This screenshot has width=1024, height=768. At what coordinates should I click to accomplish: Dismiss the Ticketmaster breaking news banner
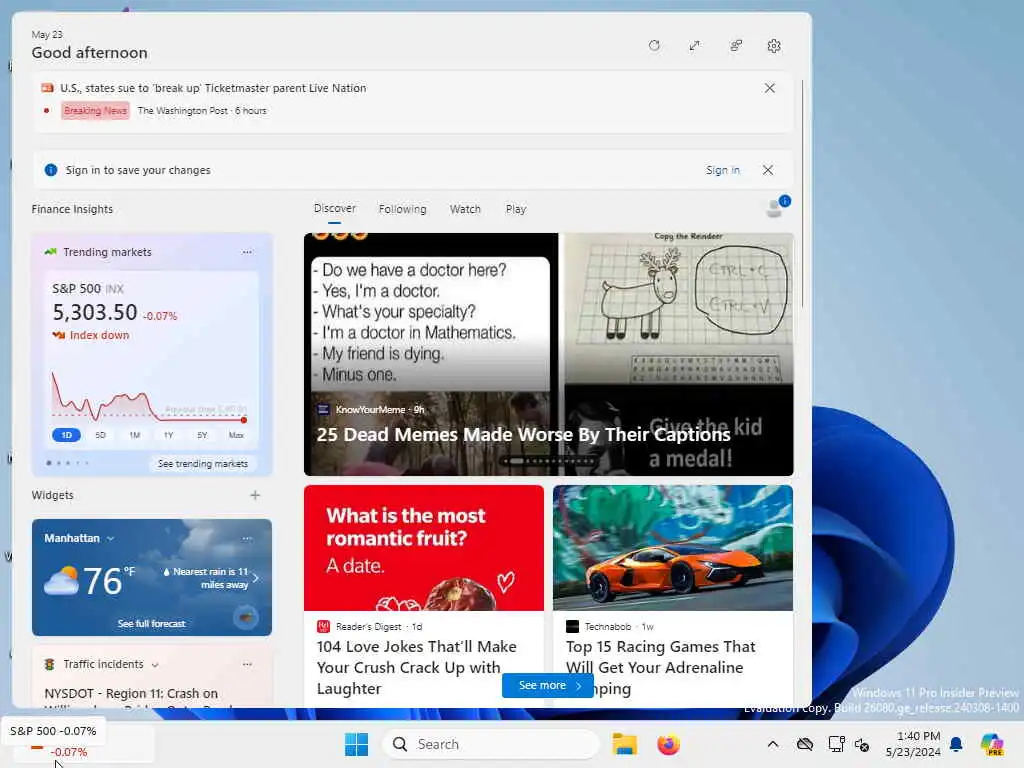[x=769, y=88]
